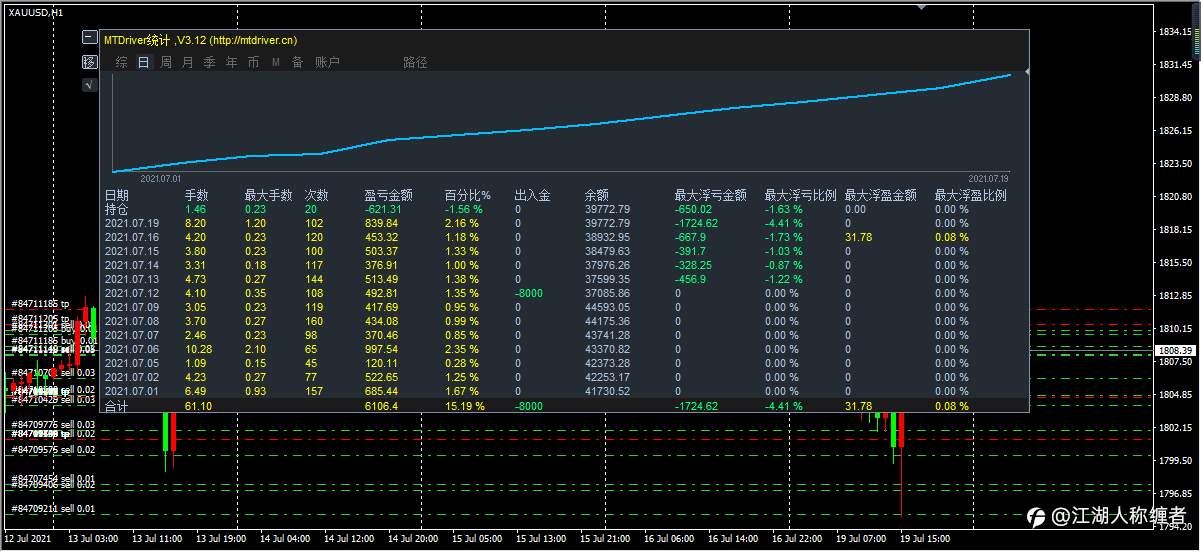
Task: Open the 币 symbol tab
Action: [253, 62]
